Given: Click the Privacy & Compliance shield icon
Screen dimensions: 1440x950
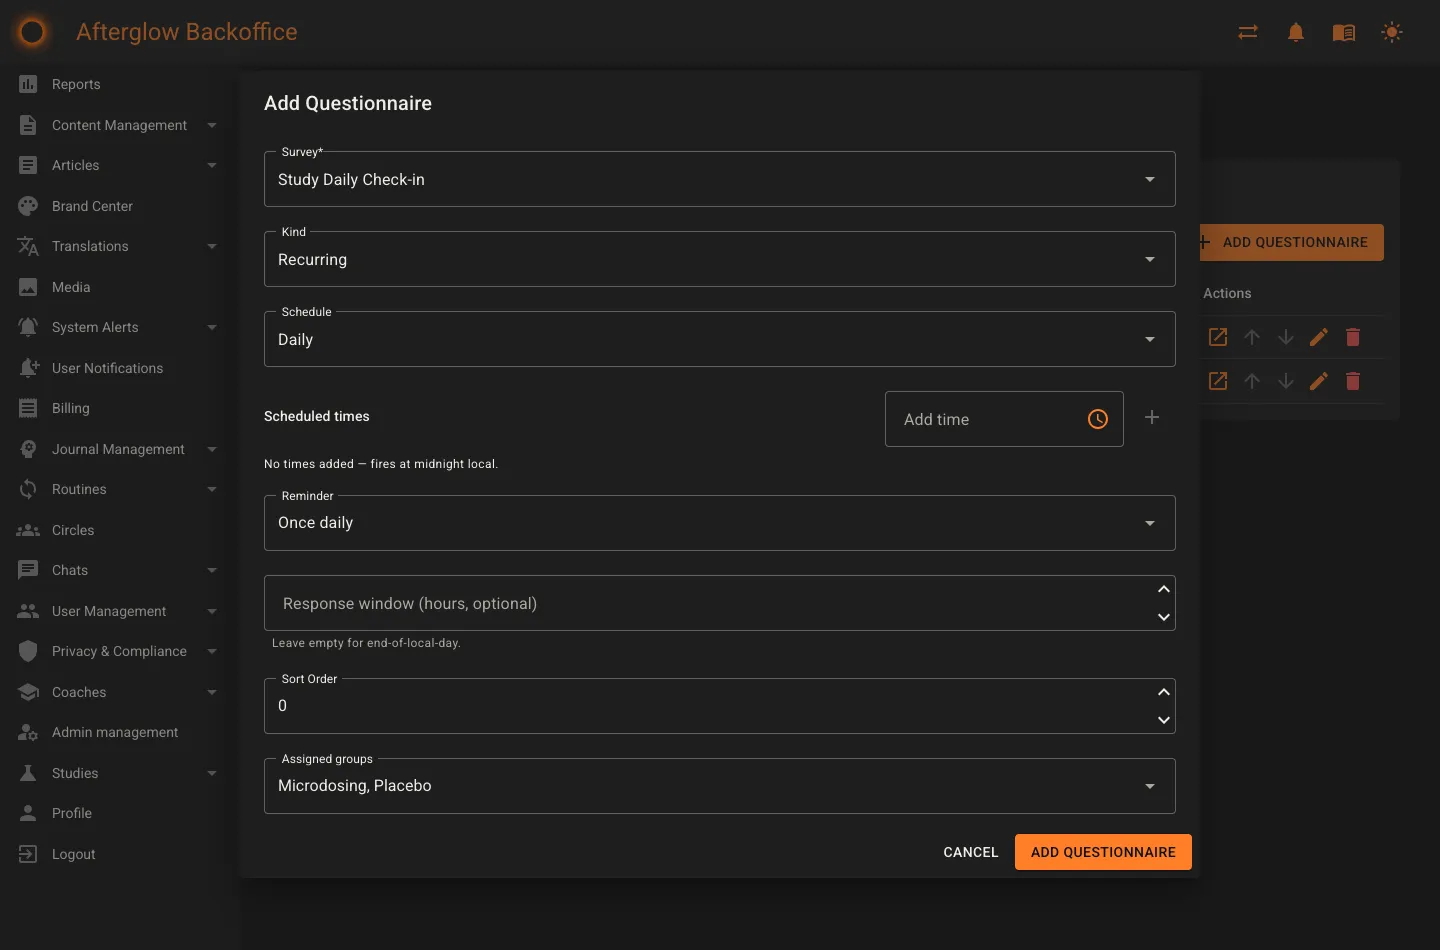Looking at the screenshot, I should [28, 651].
